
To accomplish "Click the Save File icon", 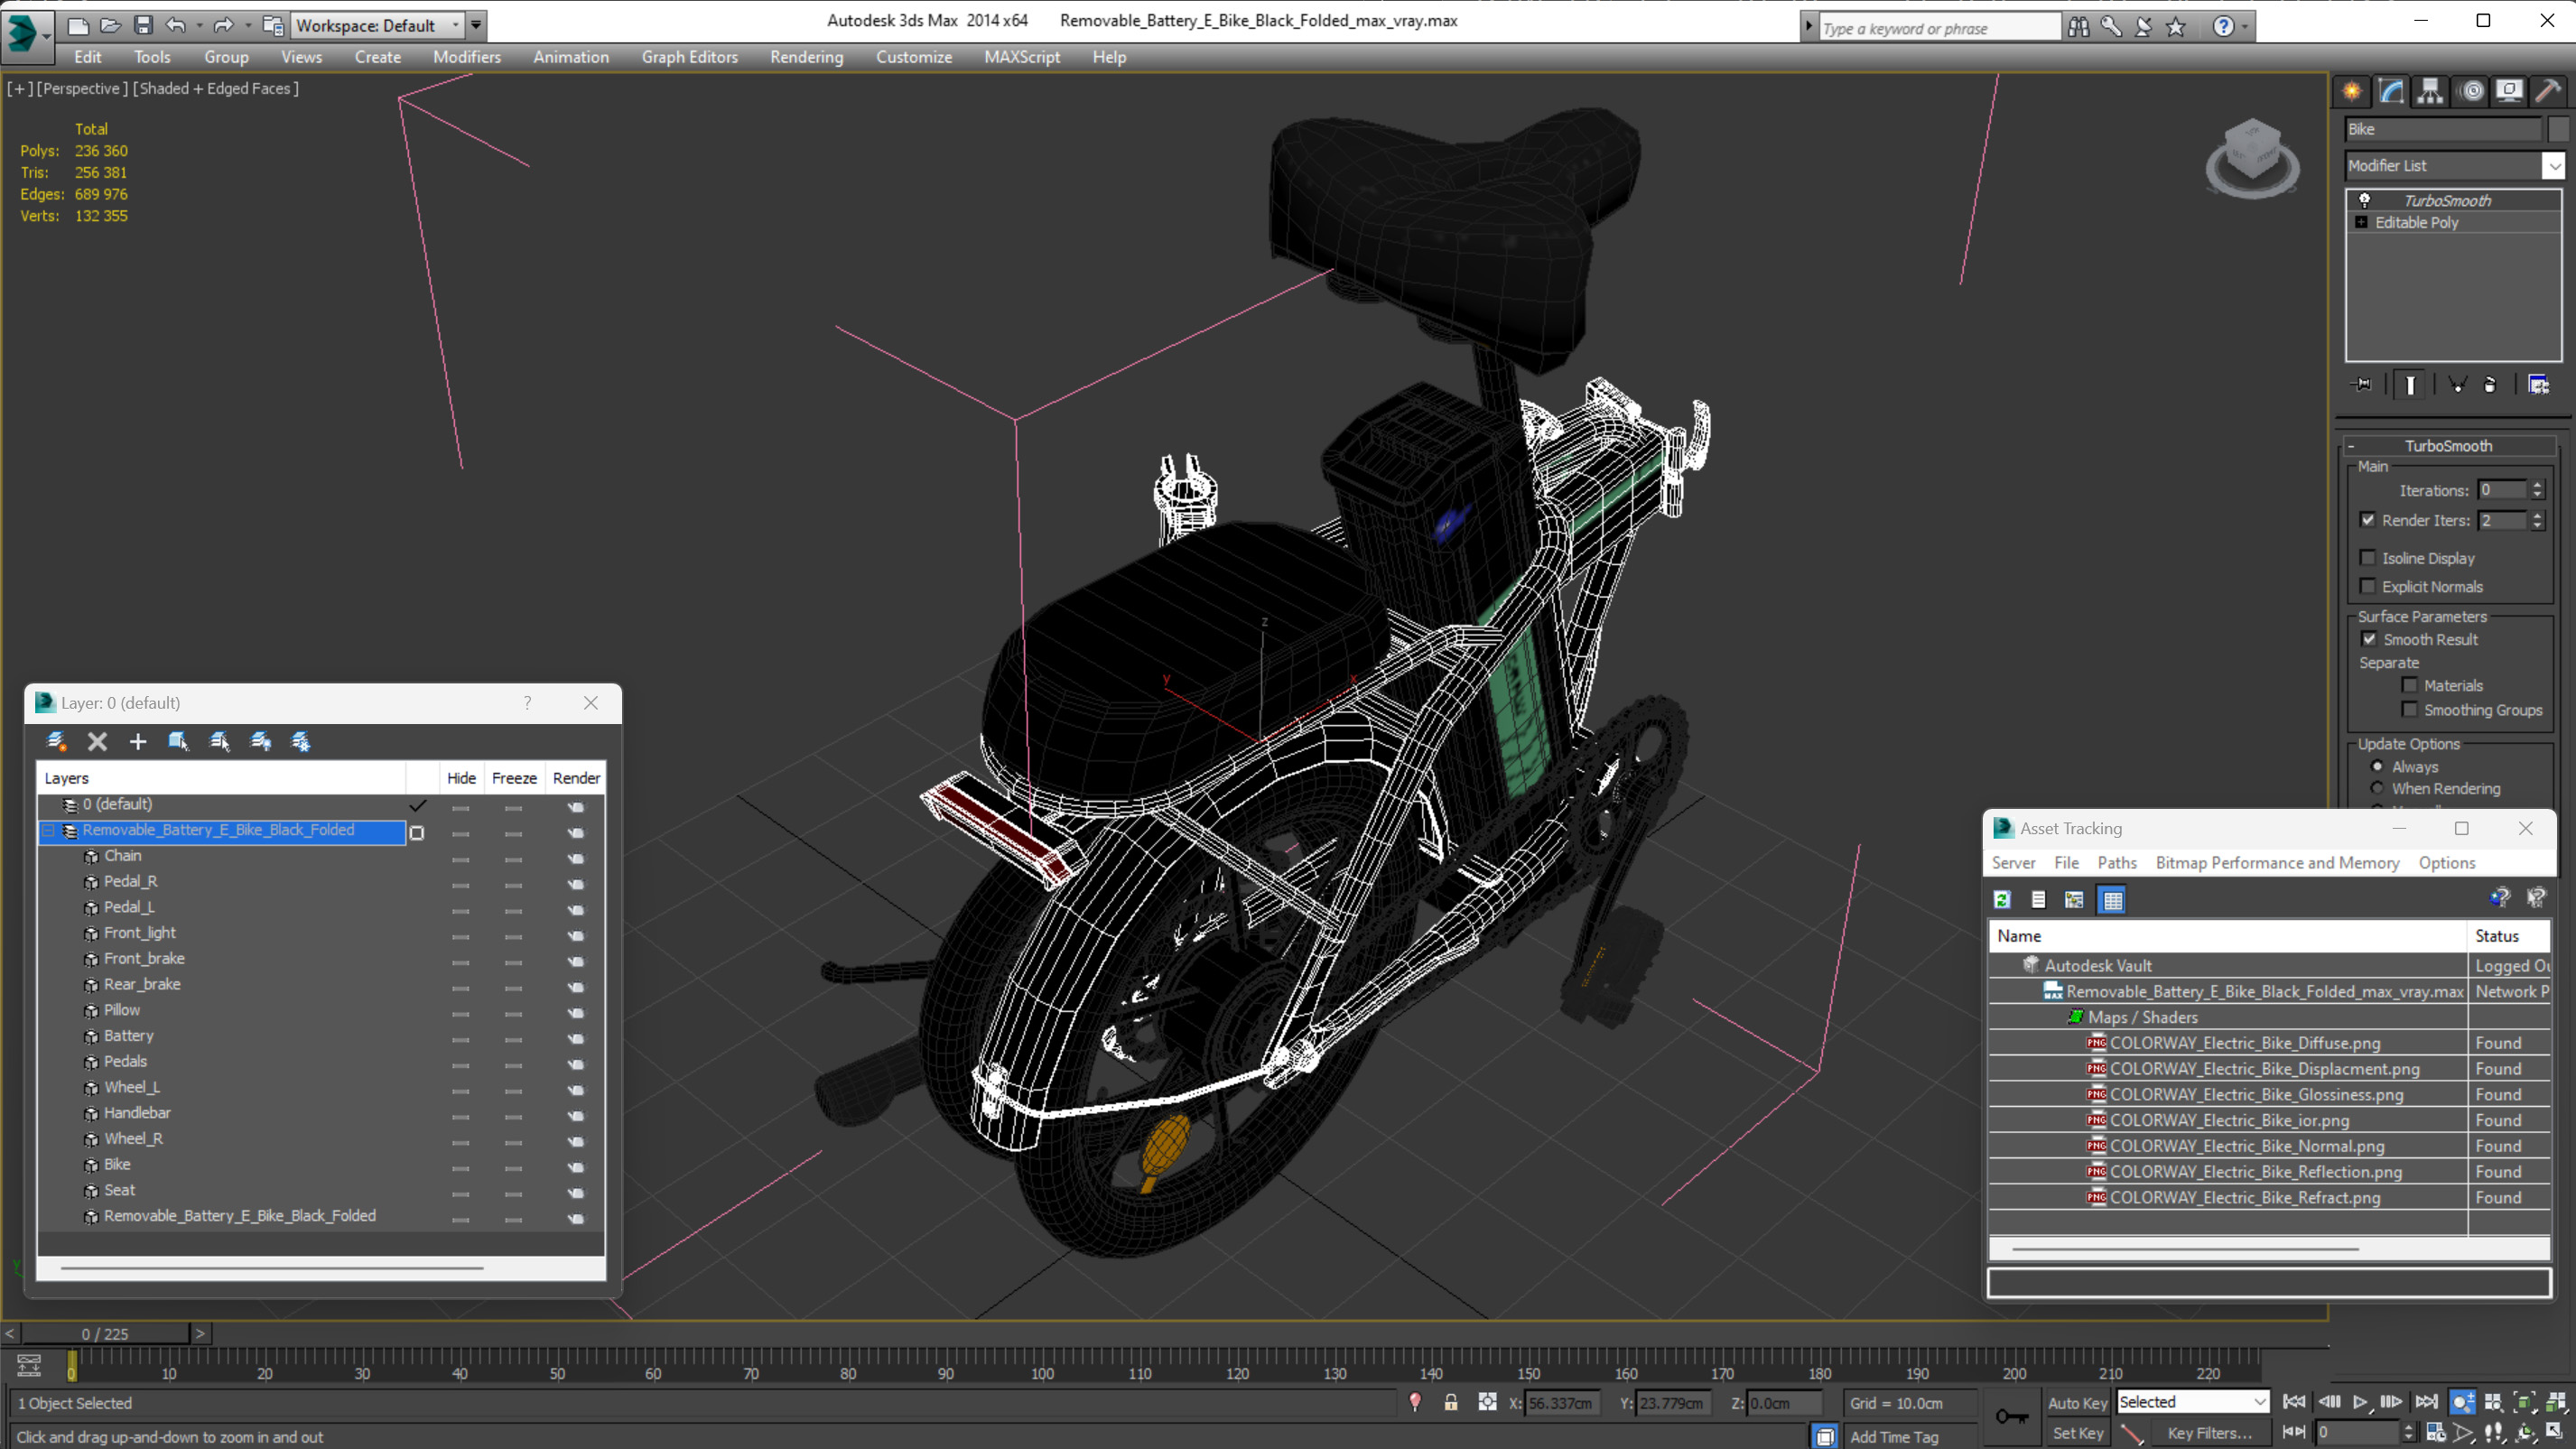I will pos(143,25).
